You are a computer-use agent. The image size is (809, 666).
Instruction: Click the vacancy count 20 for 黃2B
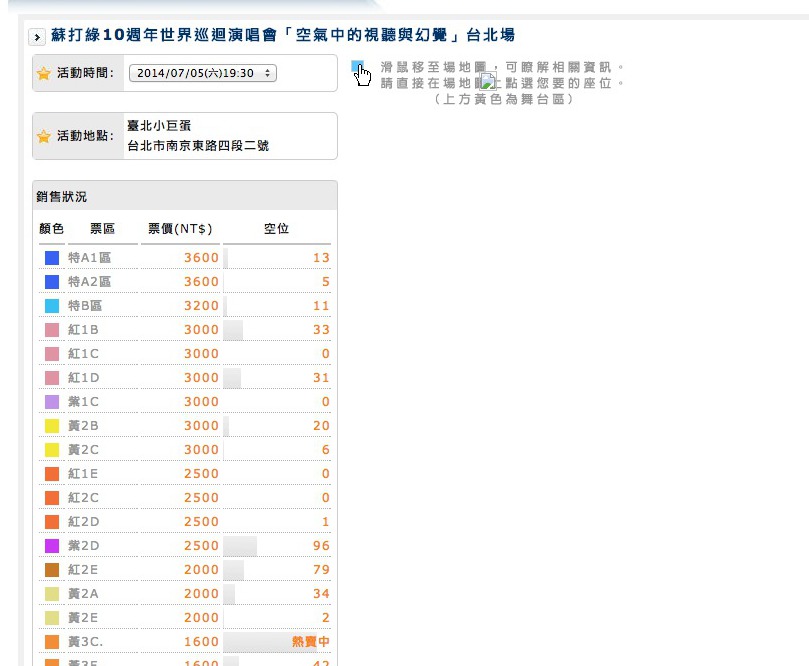321,426
